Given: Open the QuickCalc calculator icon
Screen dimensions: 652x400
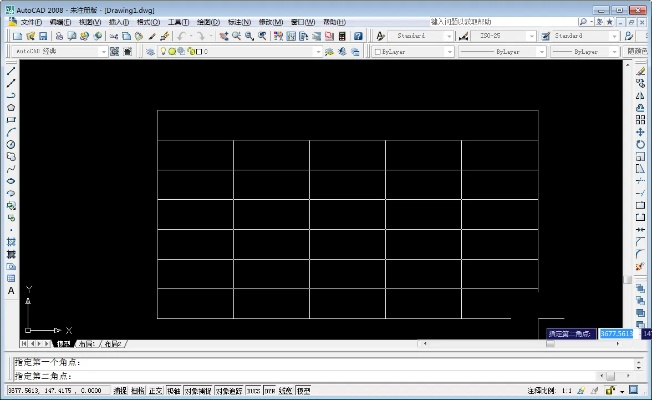Looking at the screenshot, I should (342, 36).
